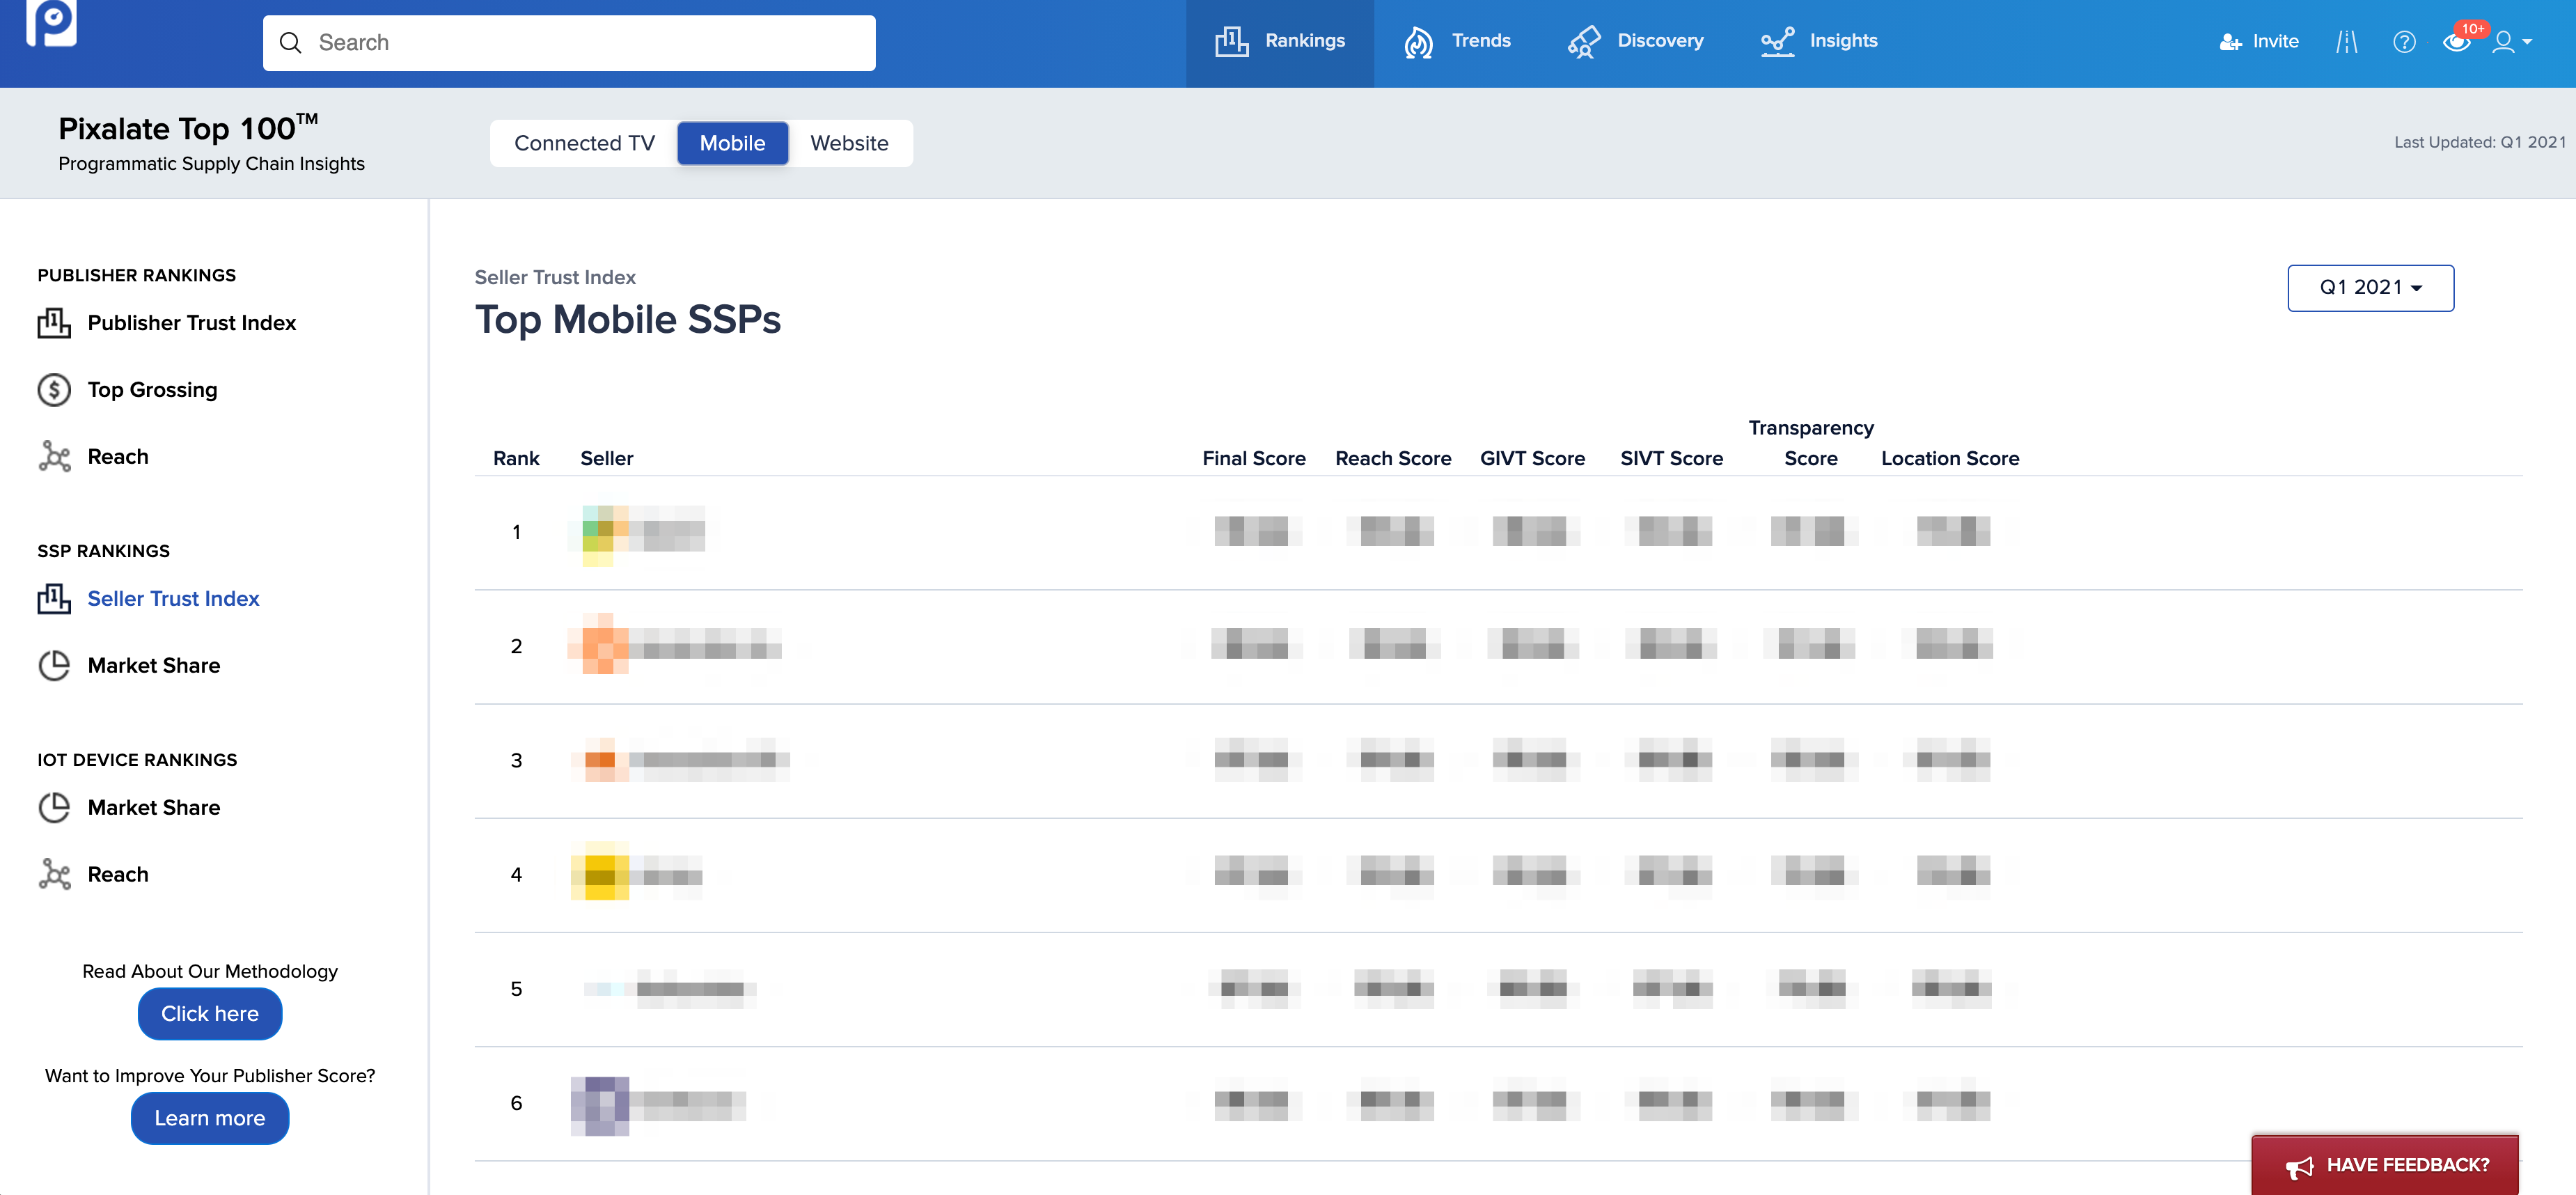Sort by GIVT Score column header

click(x=1532, y=458)
